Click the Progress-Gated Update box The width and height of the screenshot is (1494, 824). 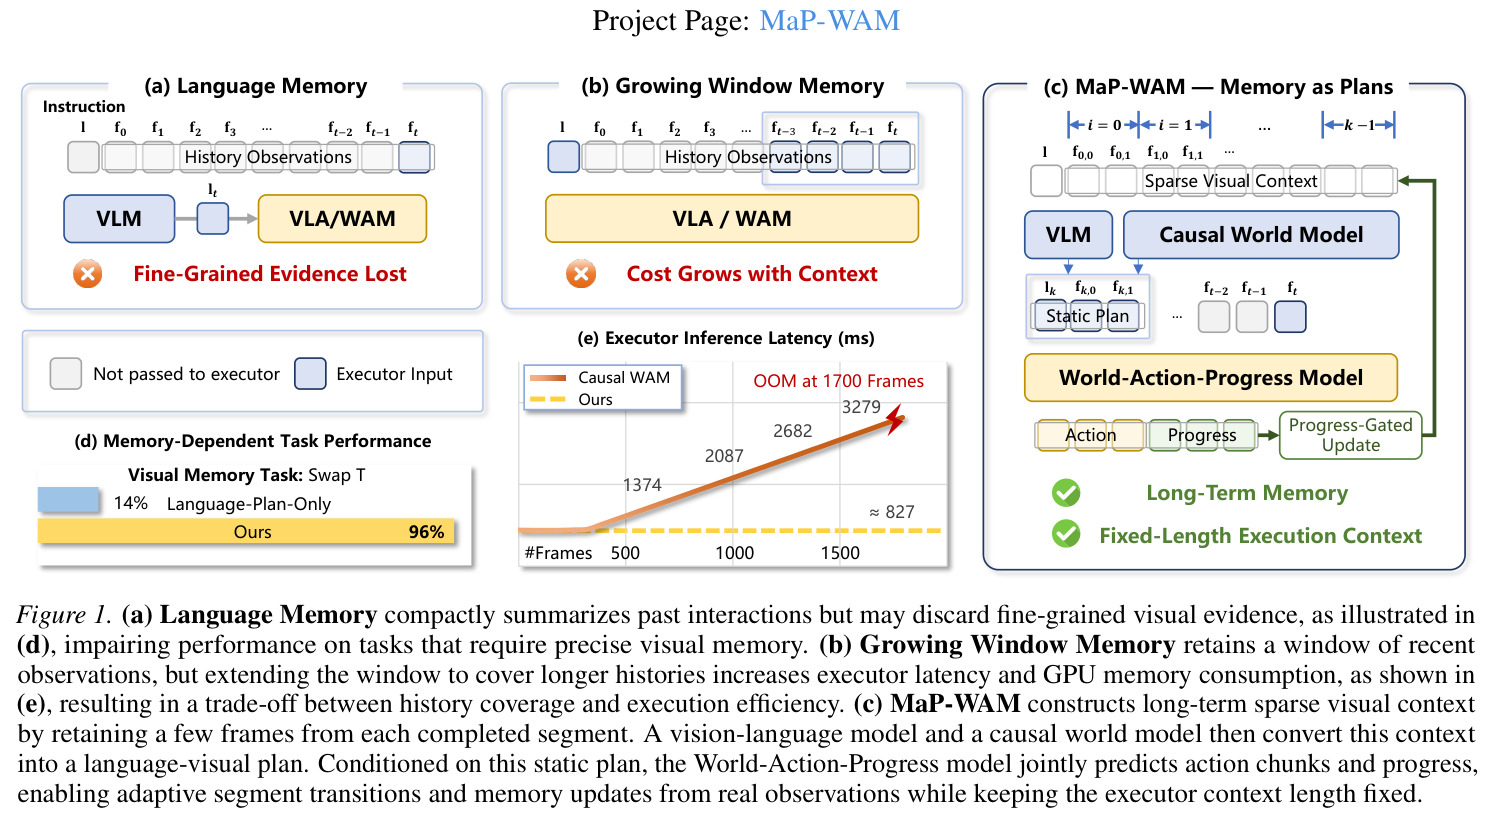click(1350, 435)
